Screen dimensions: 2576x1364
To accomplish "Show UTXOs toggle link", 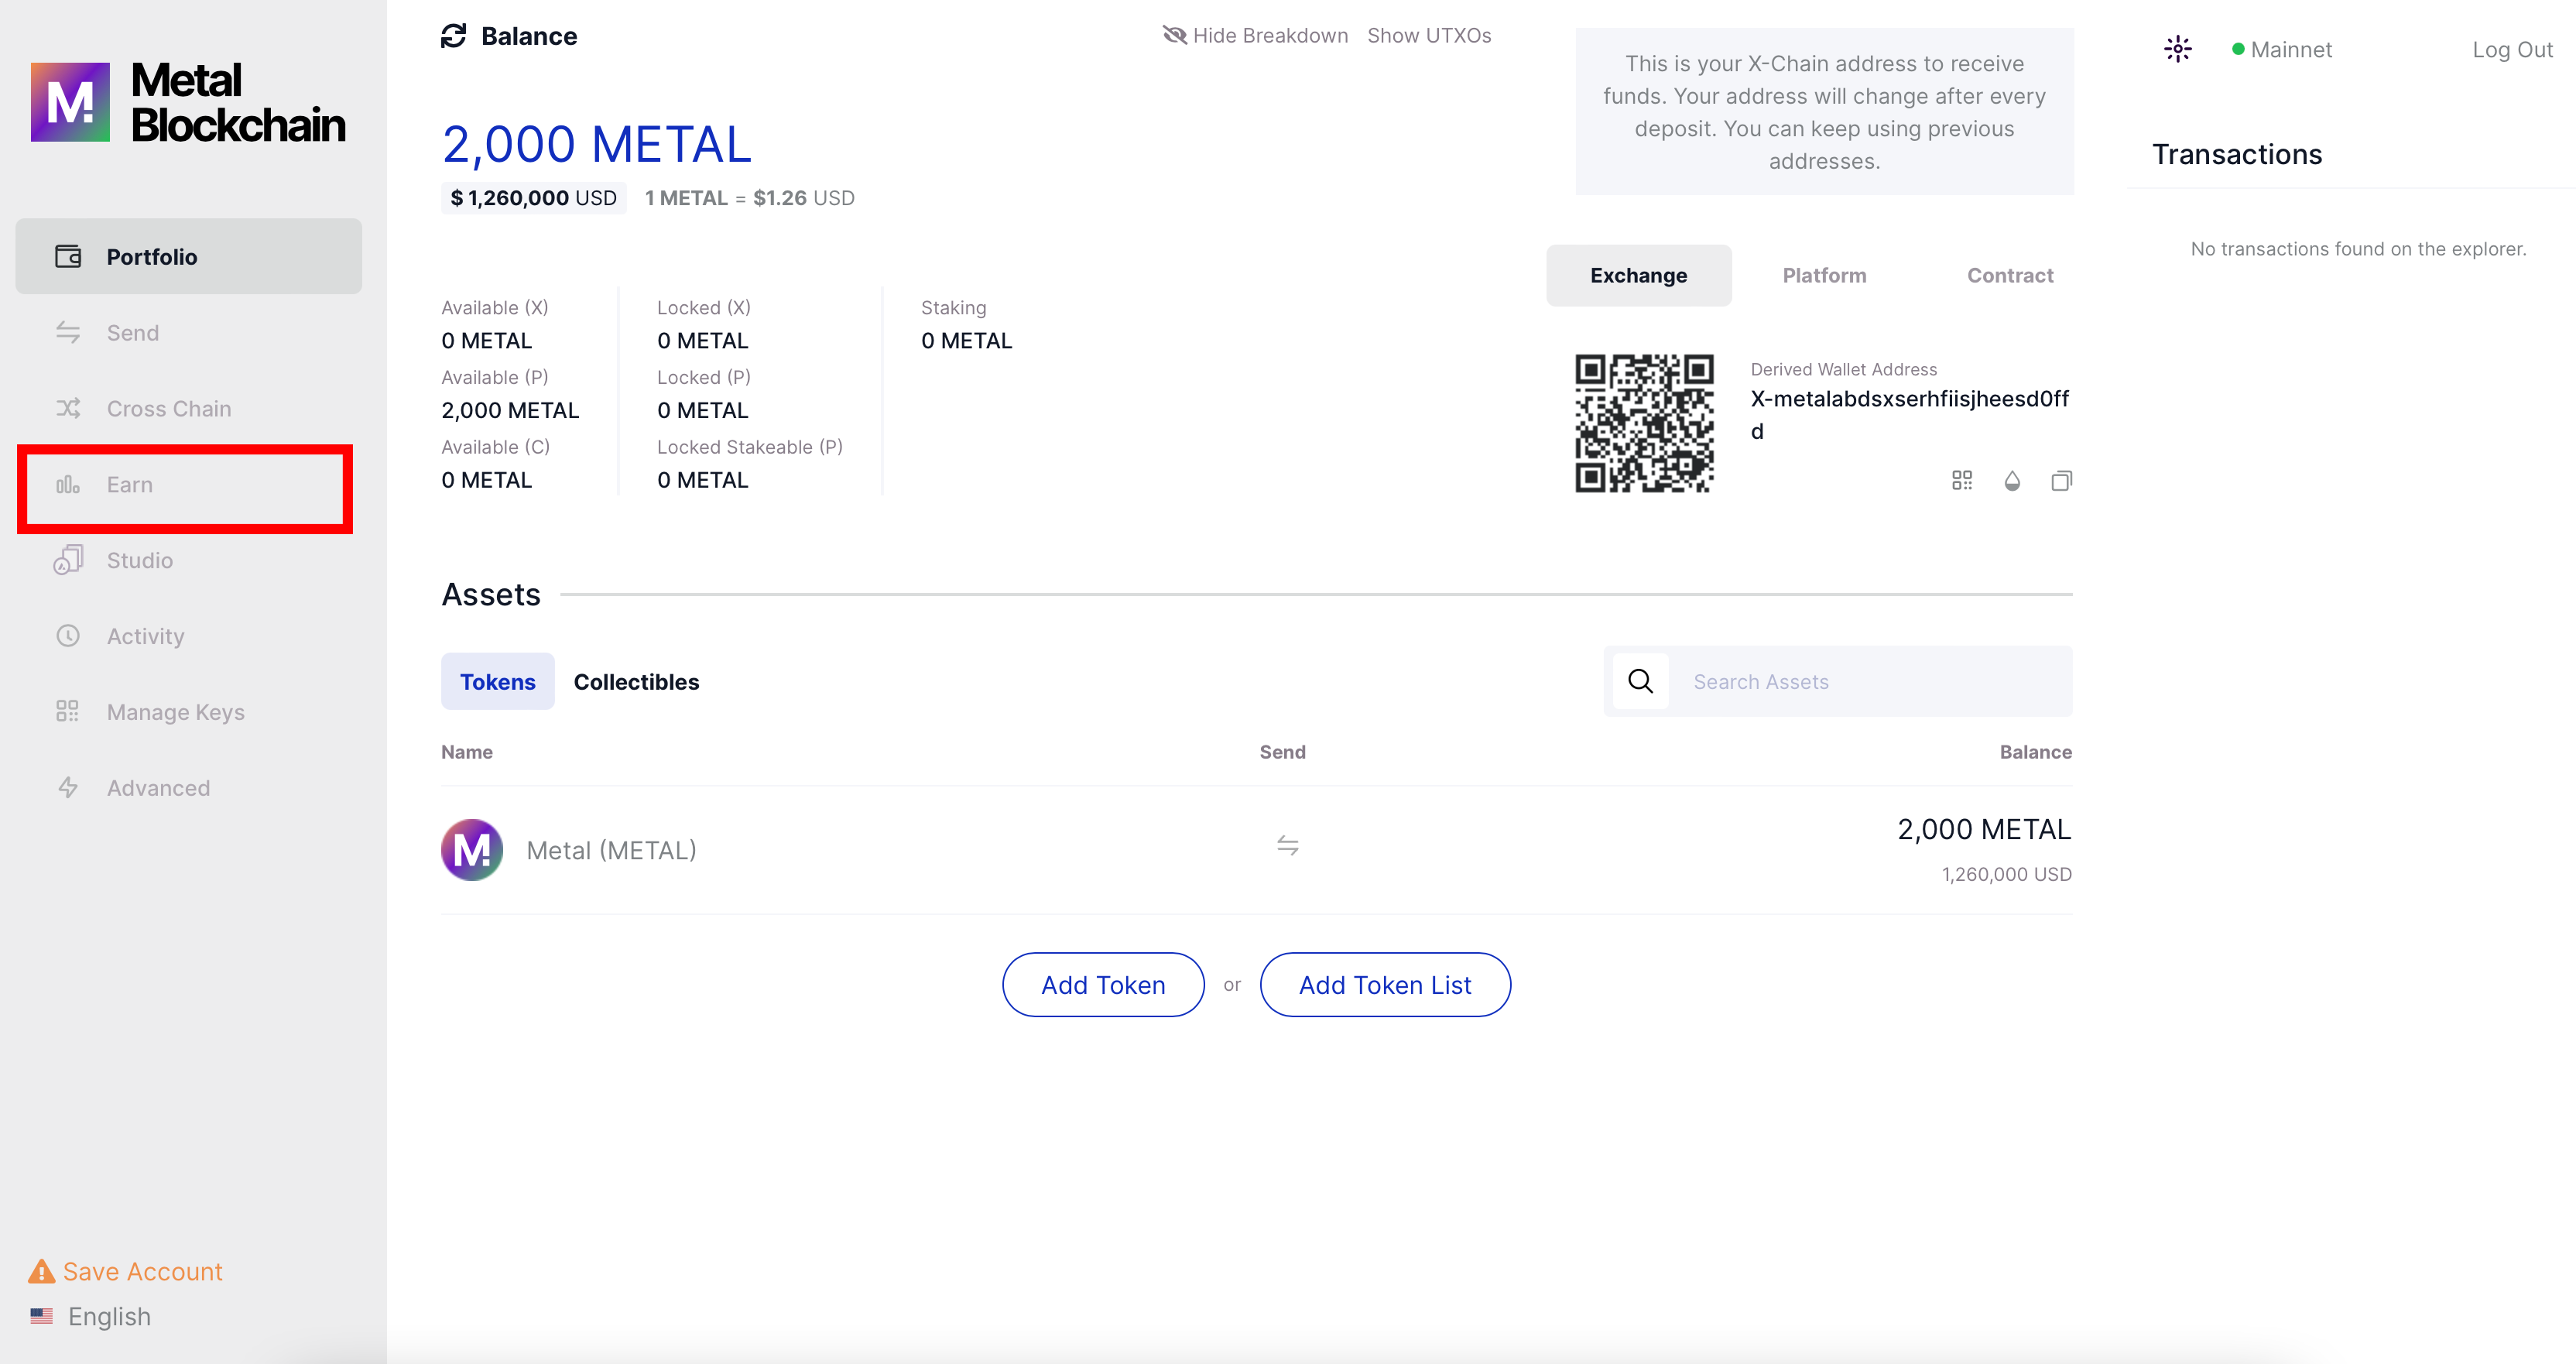I will 1428,36.
